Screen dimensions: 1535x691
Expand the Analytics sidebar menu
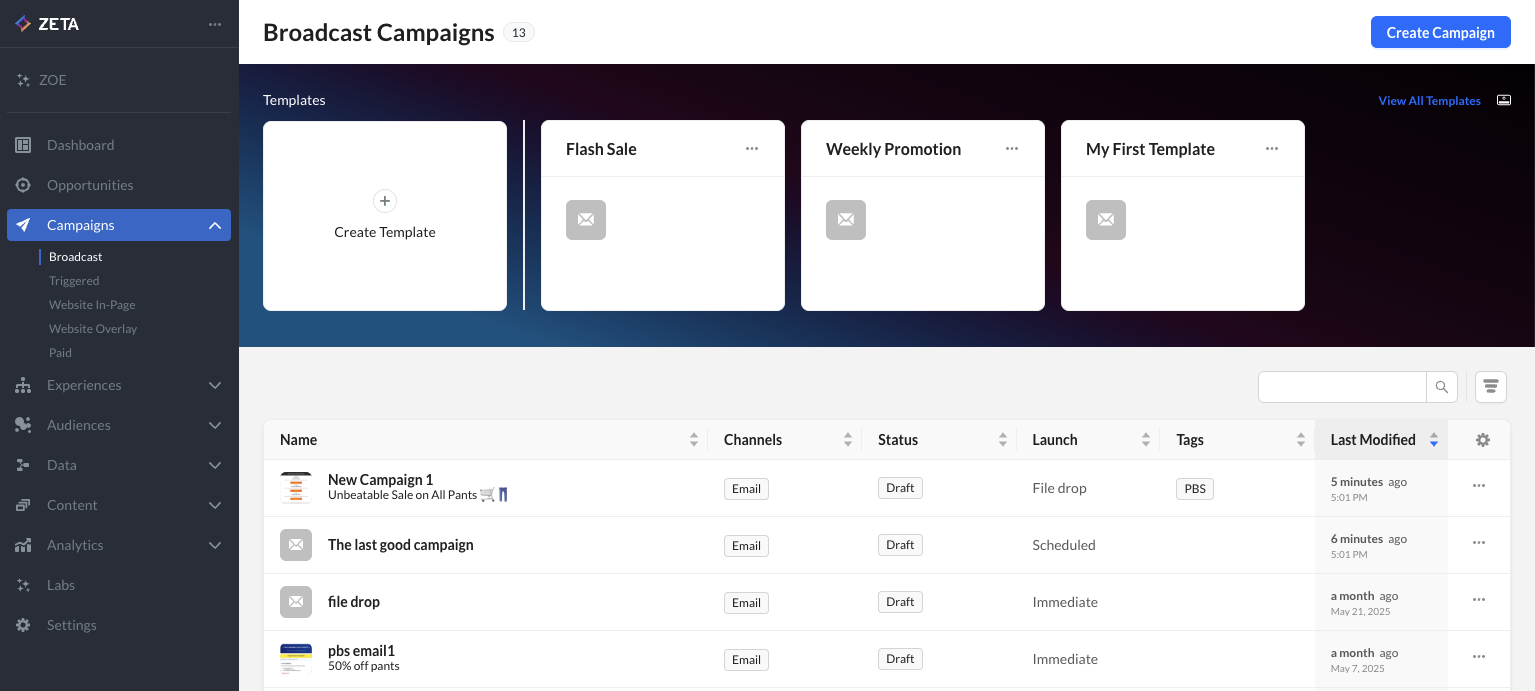coord(215,545)
